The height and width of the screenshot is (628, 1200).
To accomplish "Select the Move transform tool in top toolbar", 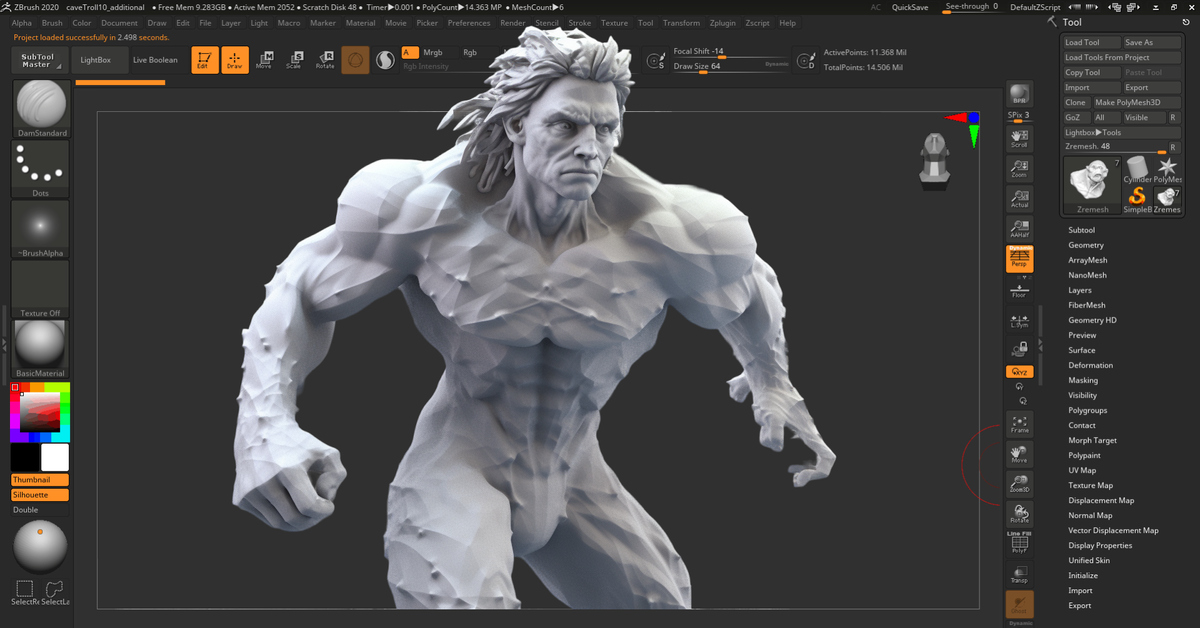I will click(264, 60).
